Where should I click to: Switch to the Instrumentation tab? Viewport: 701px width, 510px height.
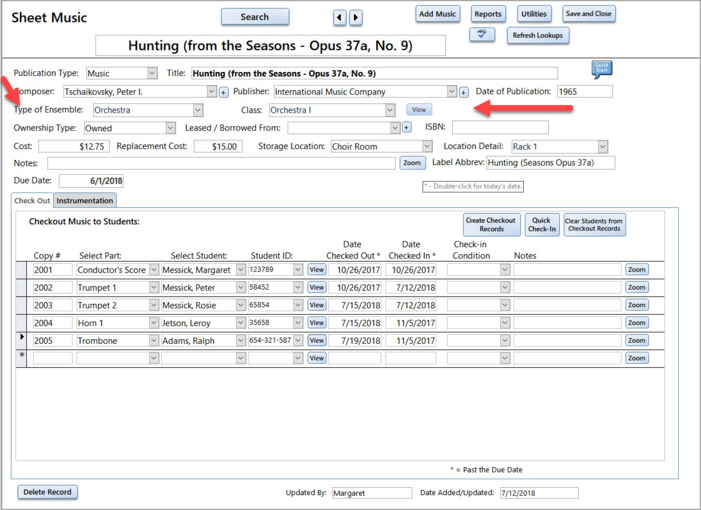[x=85, y=200]
